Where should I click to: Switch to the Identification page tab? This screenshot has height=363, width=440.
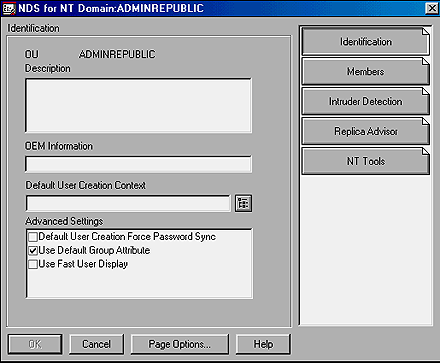[x=366, y=42]
